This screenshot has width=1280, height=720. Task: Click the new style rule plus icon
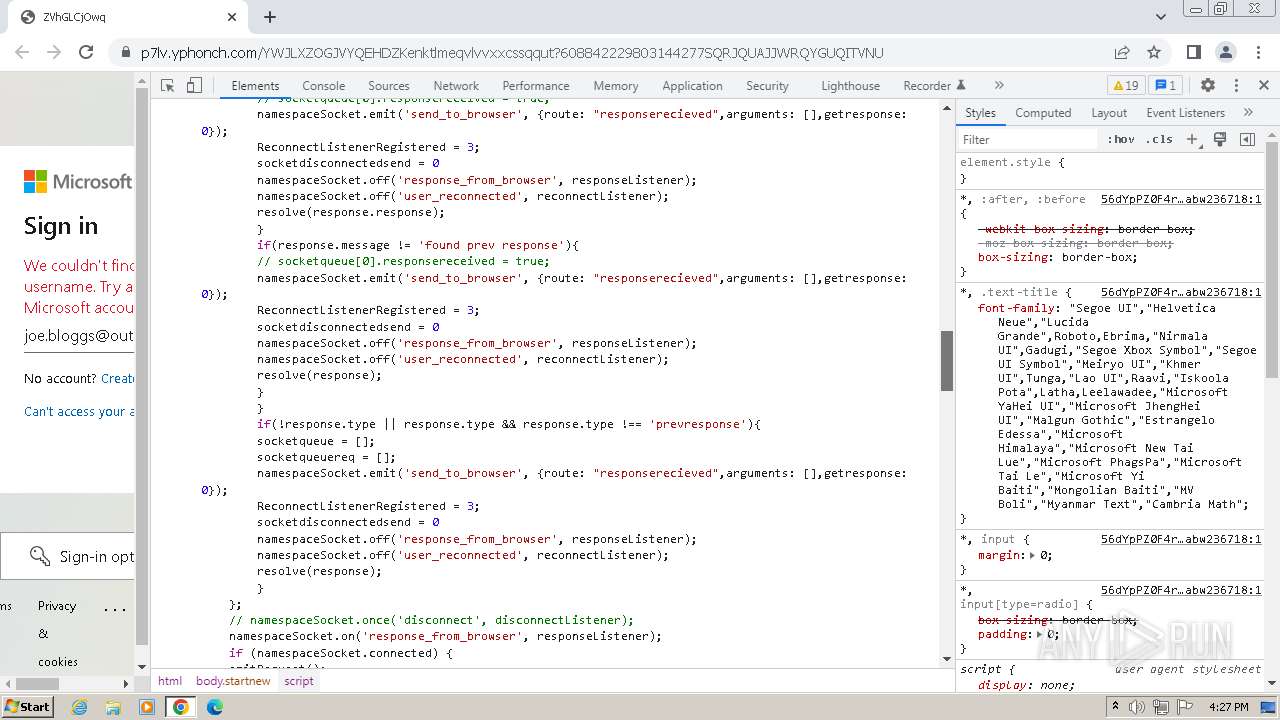[1192, 140]
